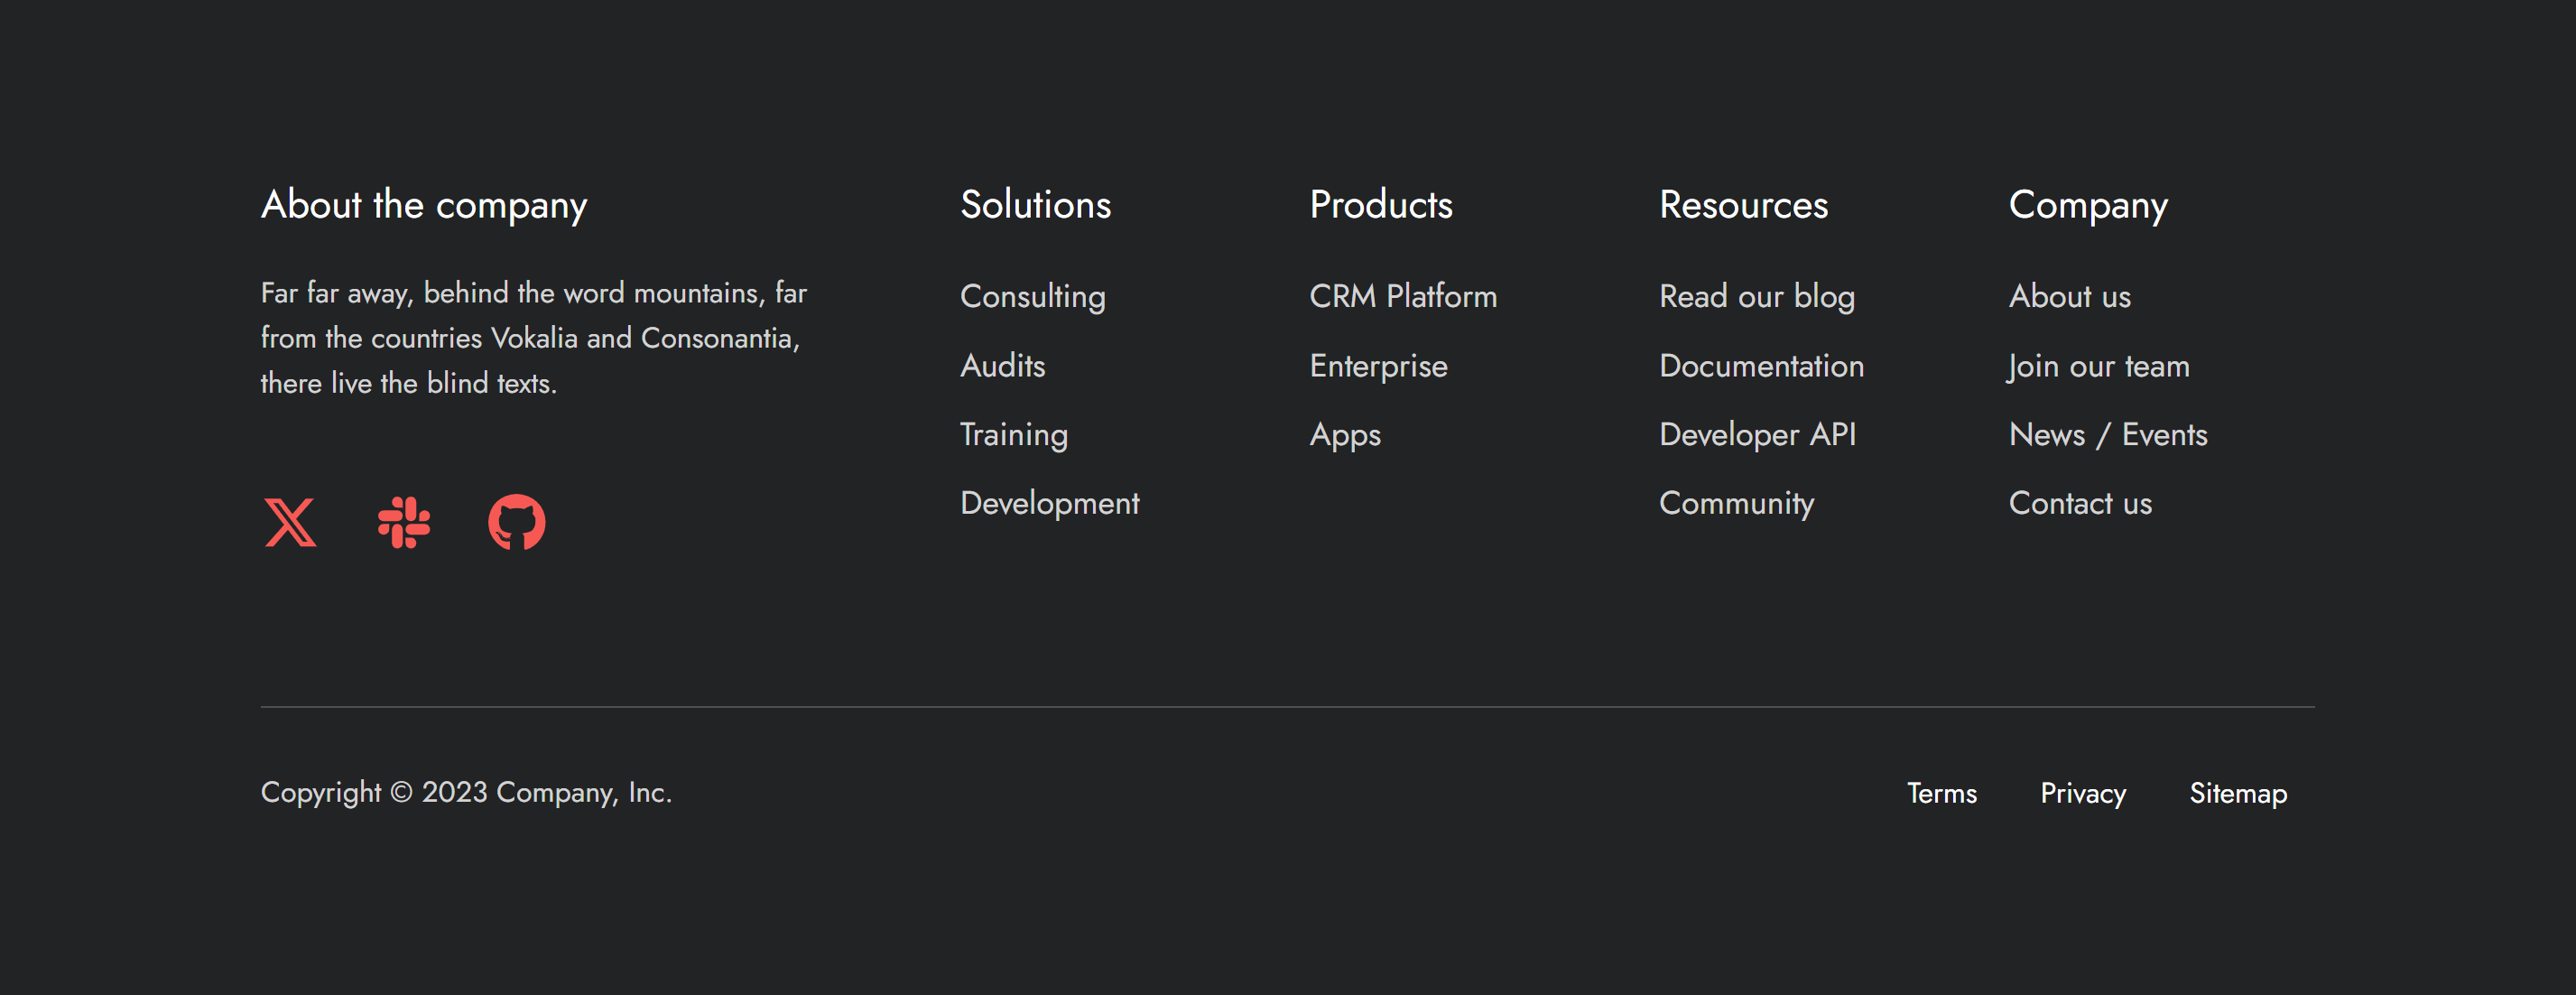Click the Apps link under Products

coord(1345,434)
